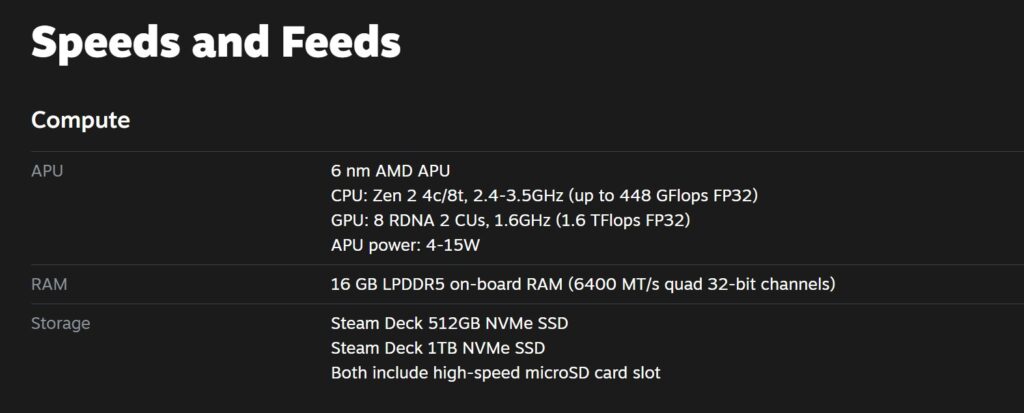Click the "6400 MT/s quad 32-bit channels" detail
The height and width of the screenshot is (413, 1024).
click(701, 285)
